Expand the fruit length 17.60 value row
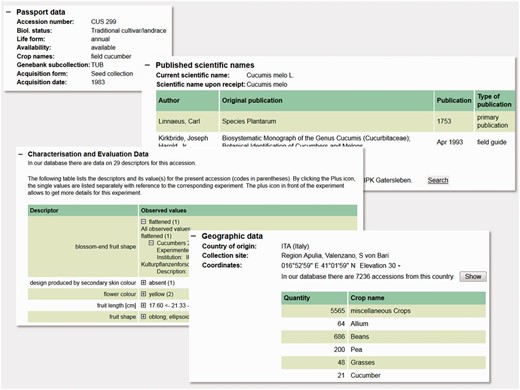Viewport: 520px width, 390px height. pos(143,305)
